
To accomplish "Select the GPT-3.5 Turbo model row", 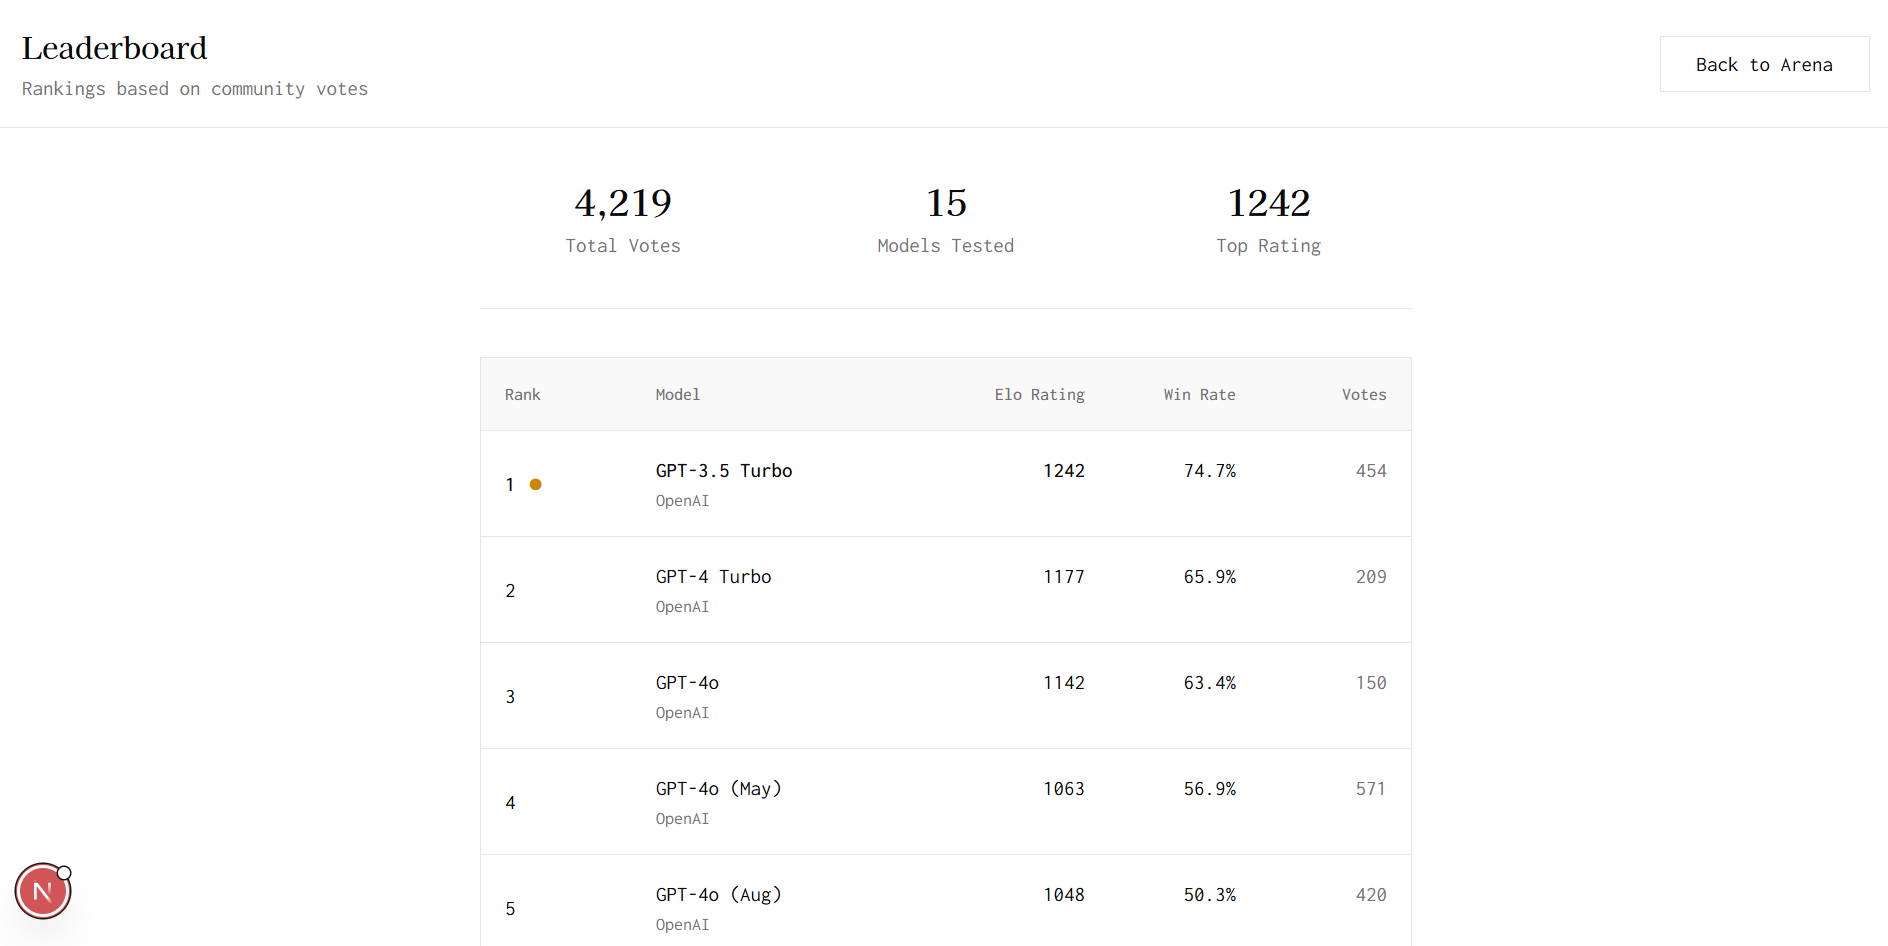I will [x=946, y=484].
